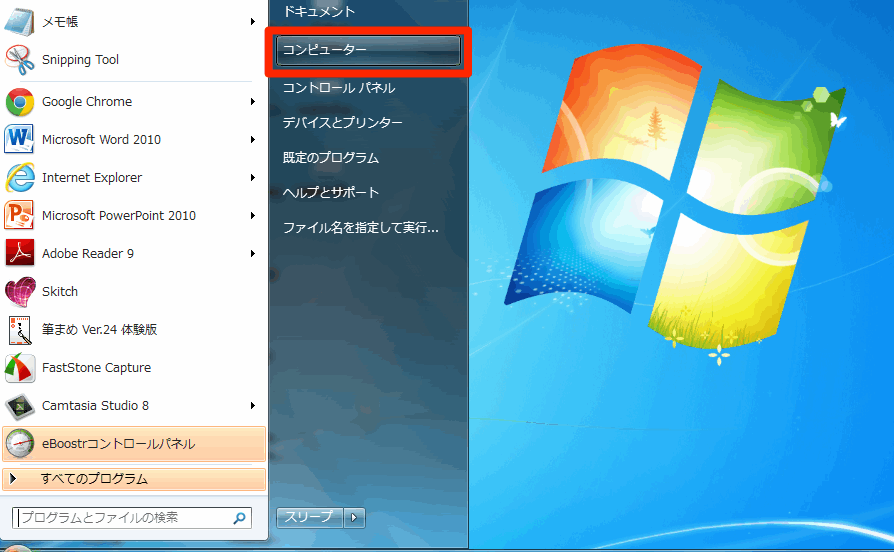Launch the Microsoft PowerPoint 2010 icon
The image size is (894, 552).
coord(19,216)
